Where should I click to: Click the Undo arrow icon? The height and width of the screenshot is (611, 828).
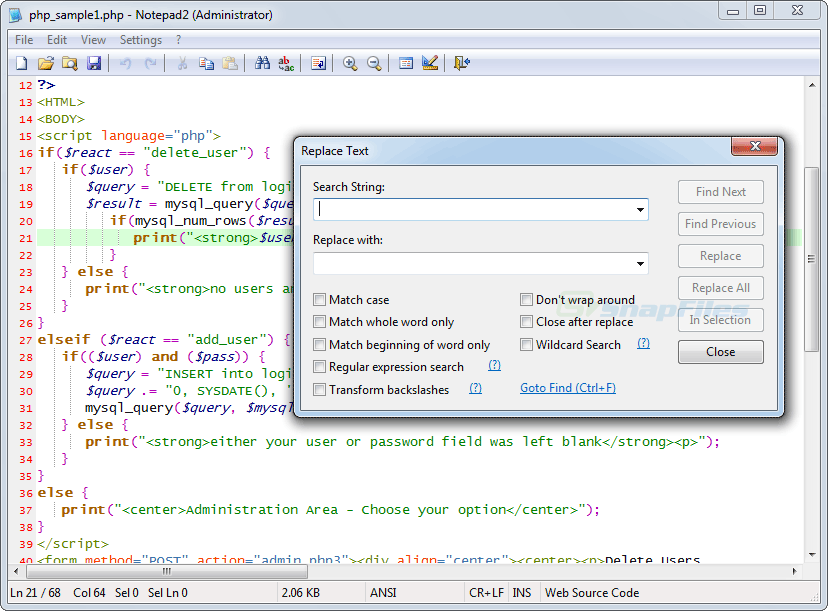(x=126, y=63)
